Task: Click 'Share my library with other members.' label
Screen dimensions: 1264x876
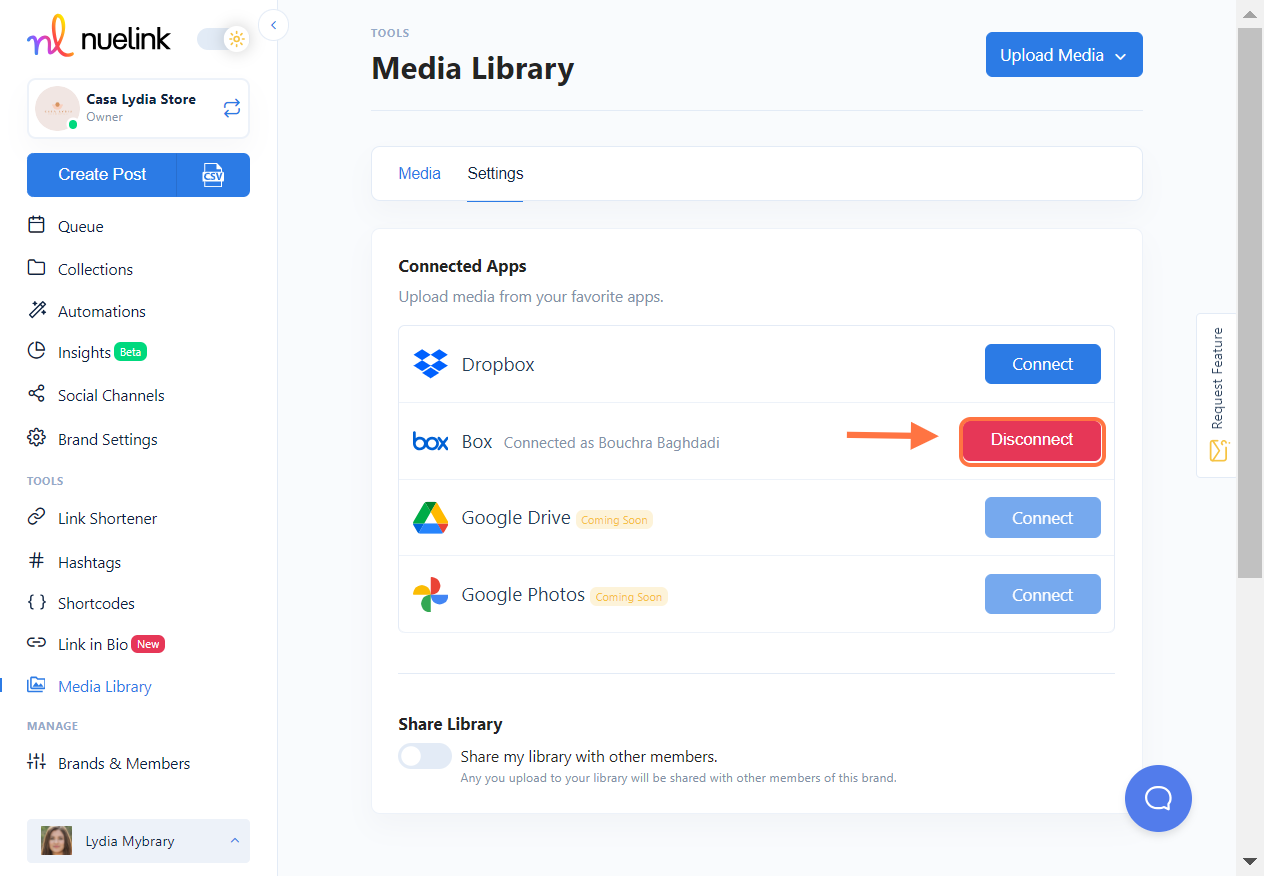Action: 589,756
